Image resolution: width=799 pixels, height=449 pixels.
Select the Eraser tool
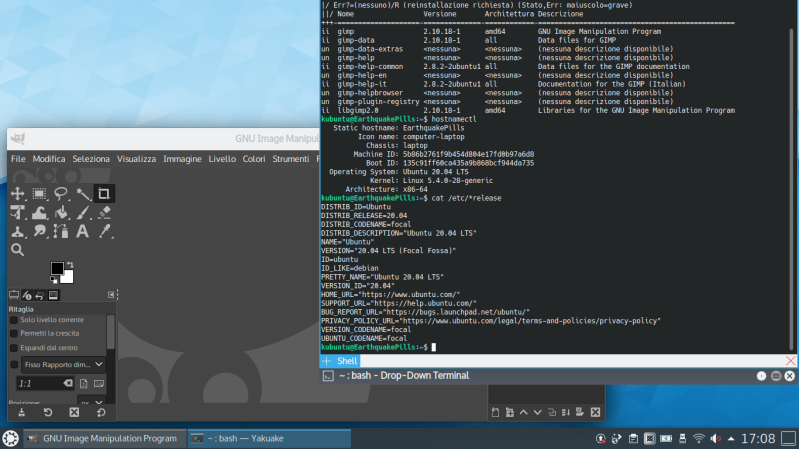(104, 213)
